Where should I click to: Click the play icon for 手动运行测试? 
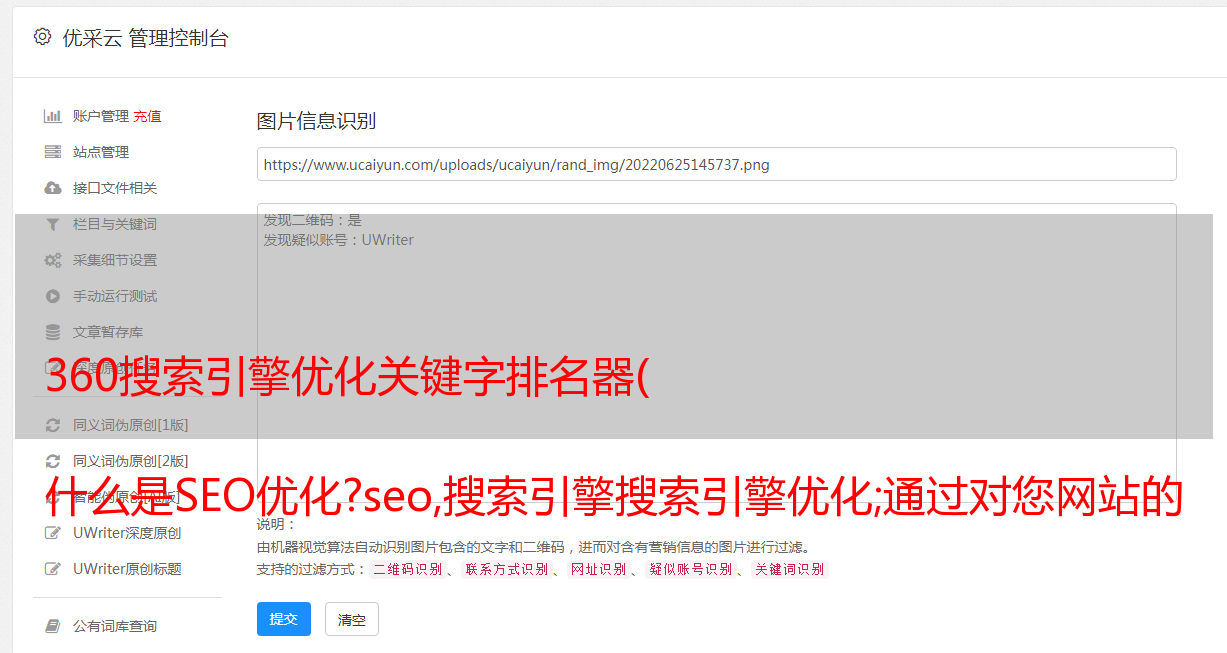click(53, 296)
